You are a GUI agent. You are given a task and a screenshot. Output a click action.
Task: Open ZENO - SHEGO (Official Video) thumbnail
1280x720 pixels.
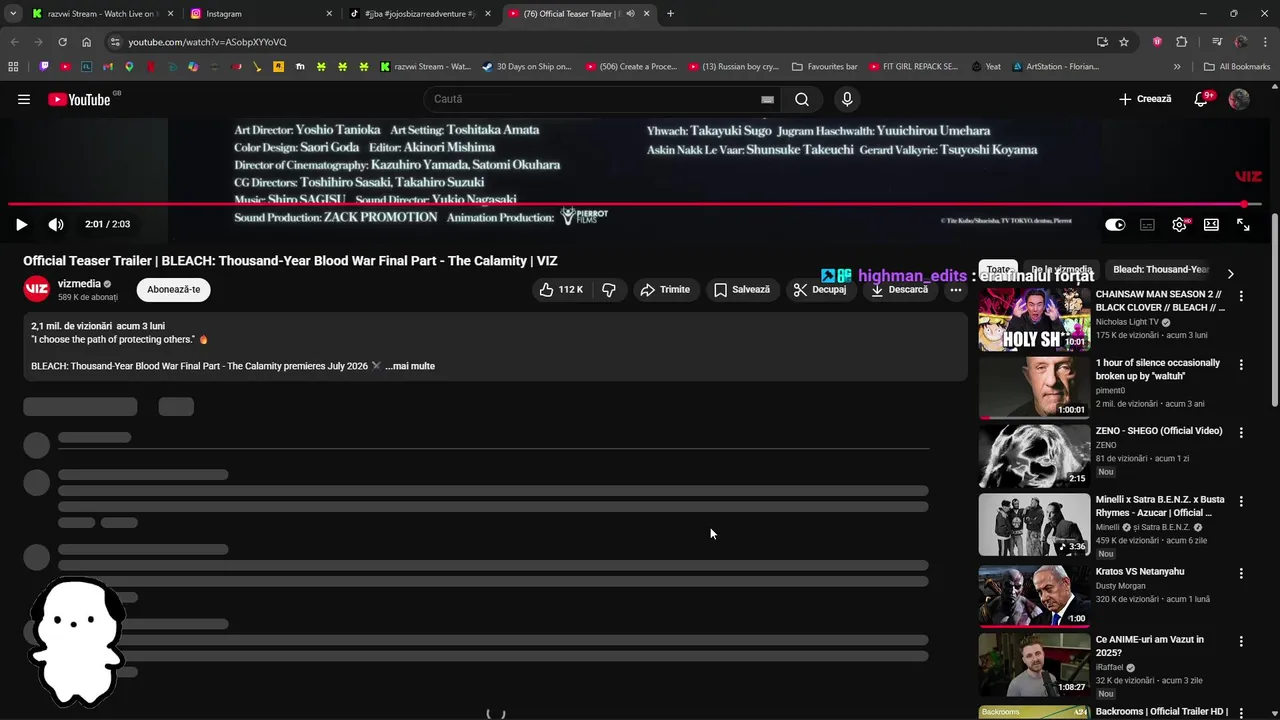(x=1034, y=456)
